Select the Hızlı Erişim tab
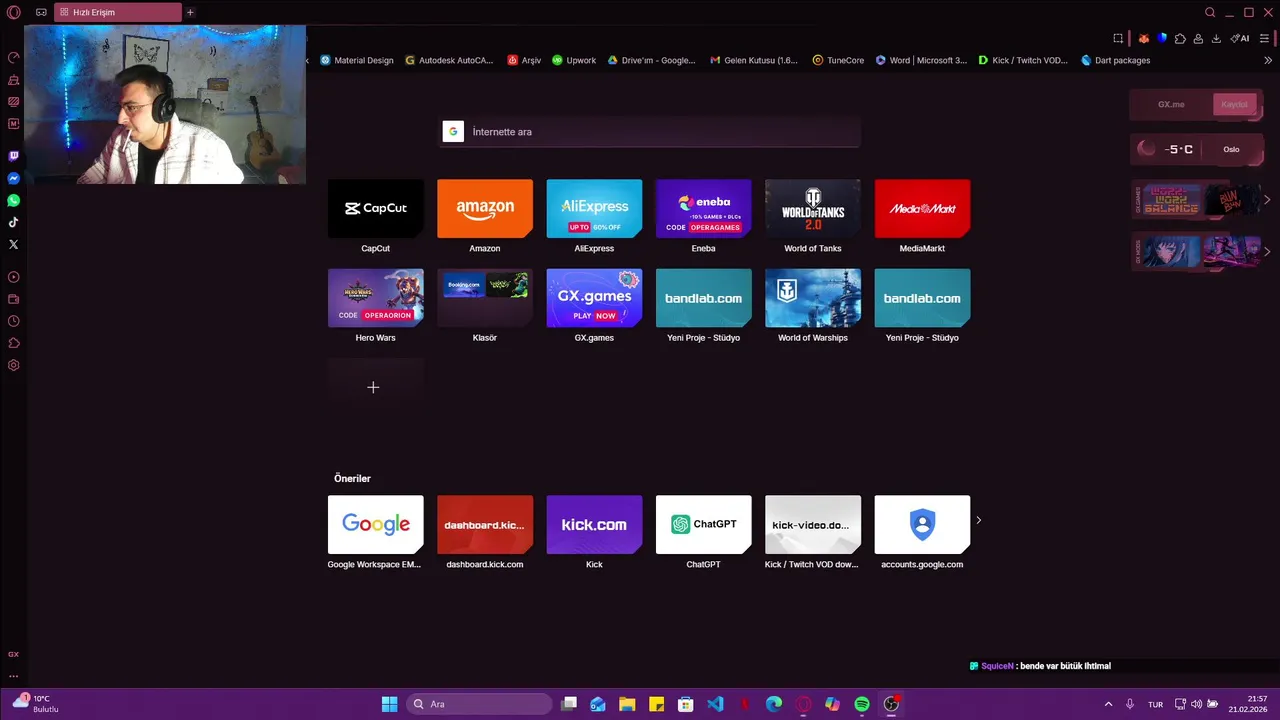This screenshot has width=1280, height=720. [x=118, y=12]
